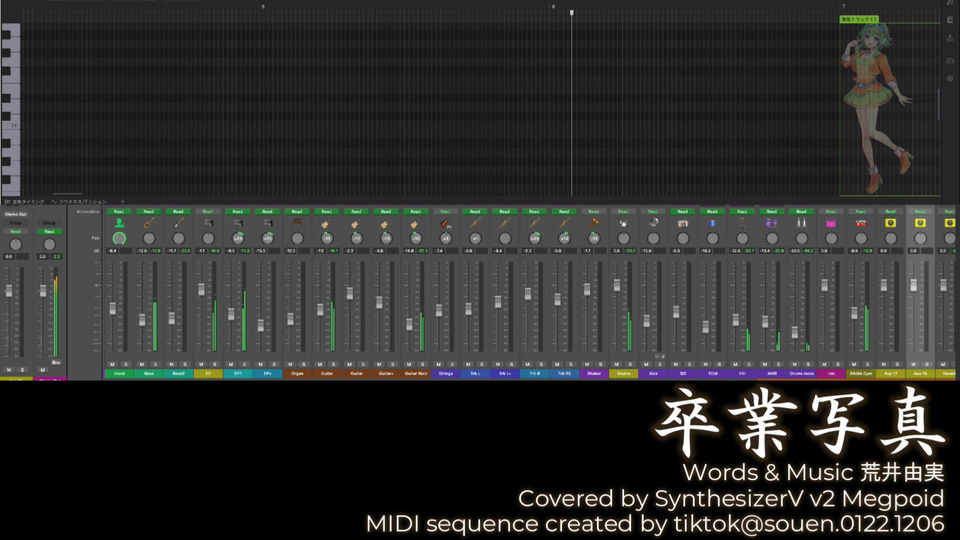Switch to the 音符タイミング tab

pyautogui.click(x=24, y=201)
